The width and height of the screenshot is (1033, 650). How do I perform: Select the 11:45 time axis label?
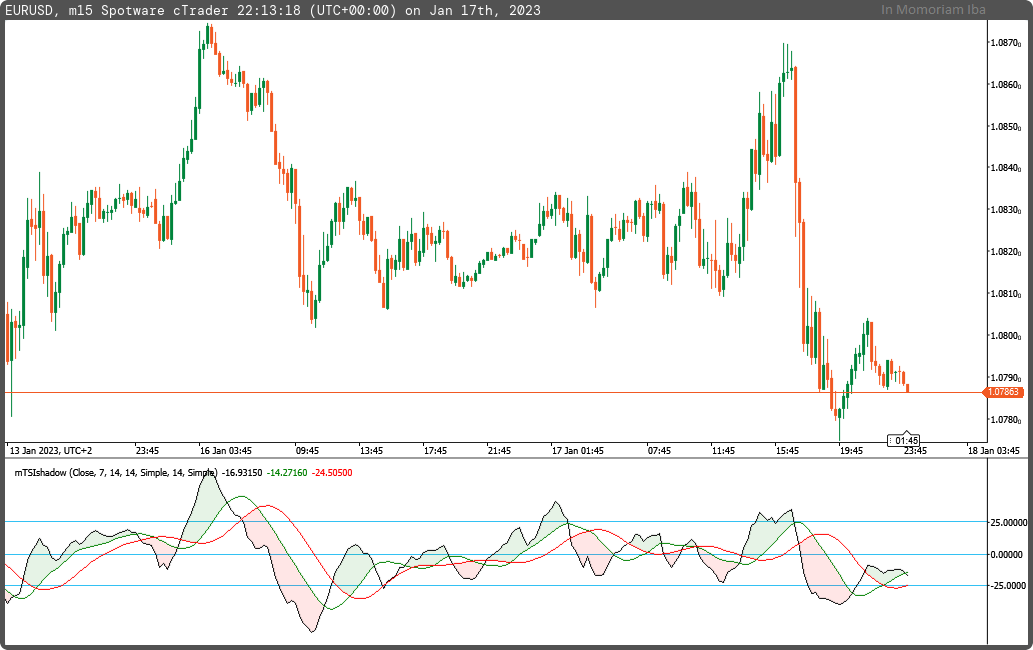[723, 451]
